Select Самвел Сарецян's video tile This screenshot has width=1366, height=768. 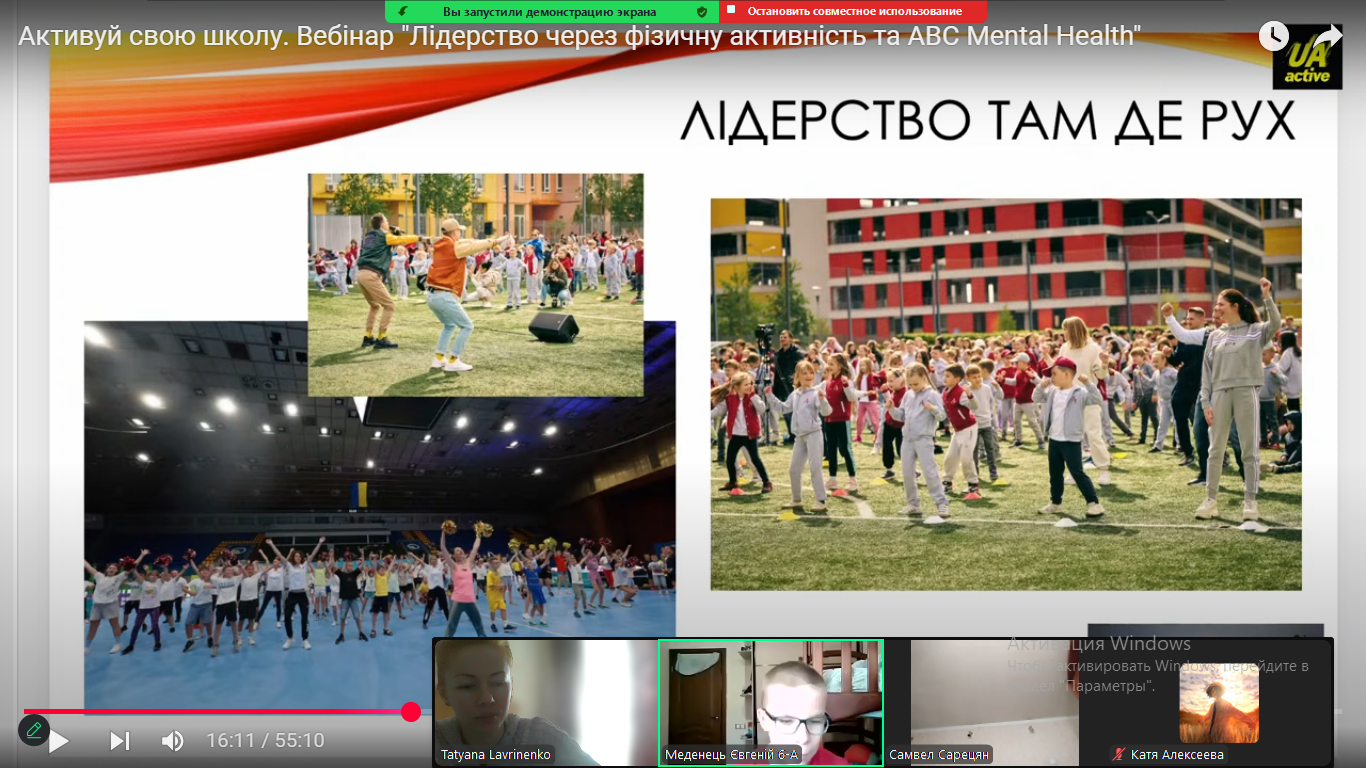click(995, 702)
